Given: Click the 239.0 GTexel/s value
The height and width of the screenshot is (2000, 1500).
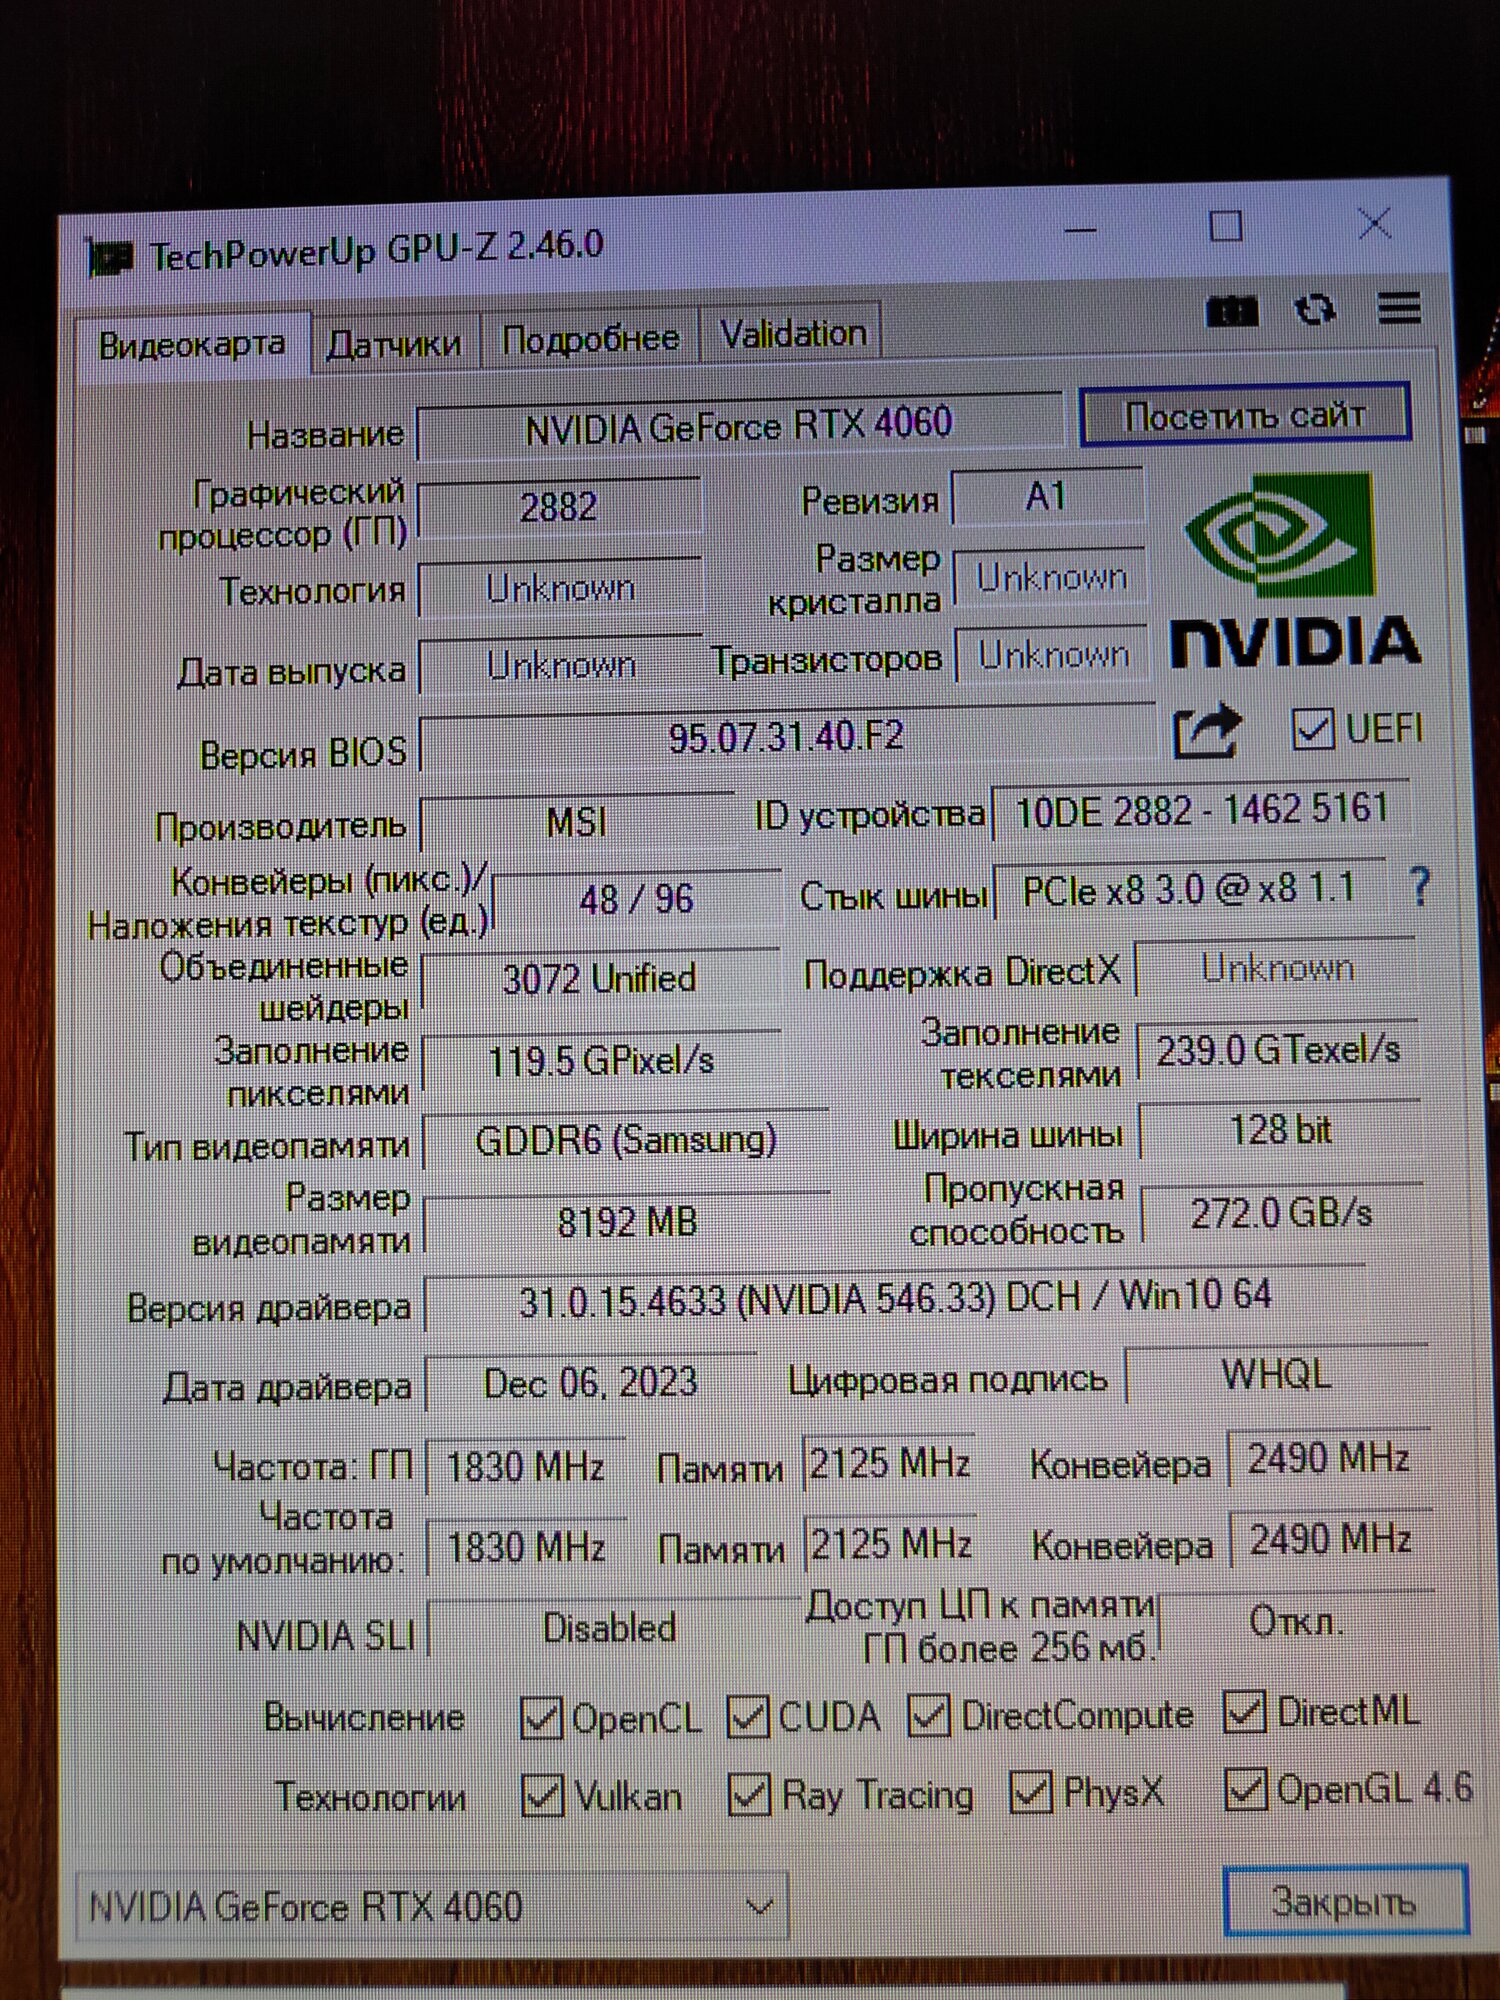Looking at the screenshot, I should (1278, 1050).
